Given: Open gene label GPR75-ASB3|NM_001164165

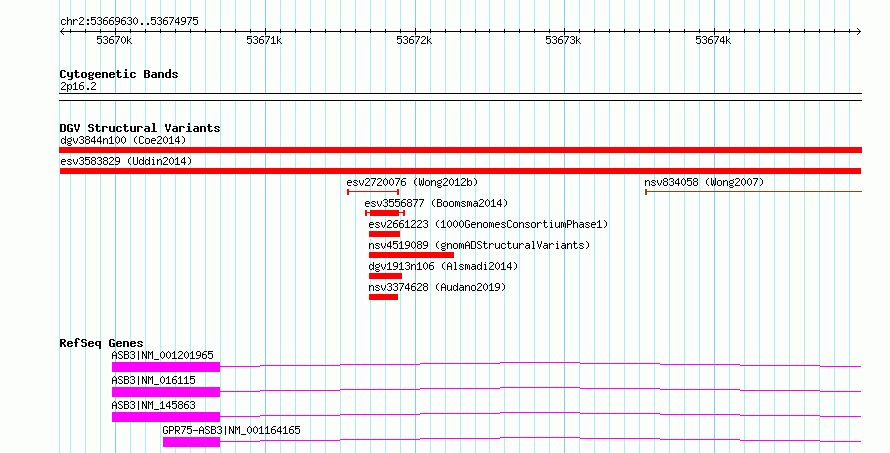Looking at the screenshot, I should (232, 430).
